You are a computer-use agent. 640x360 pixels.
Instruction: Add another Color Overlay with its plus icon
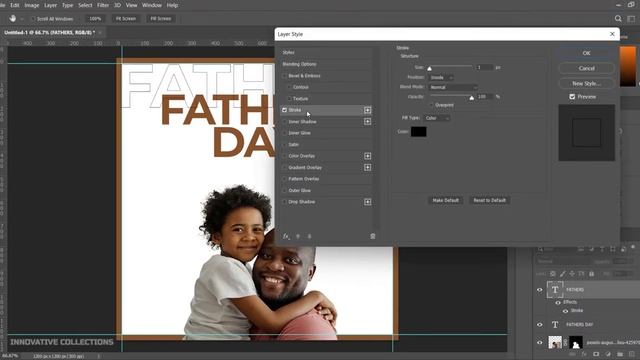367,156
